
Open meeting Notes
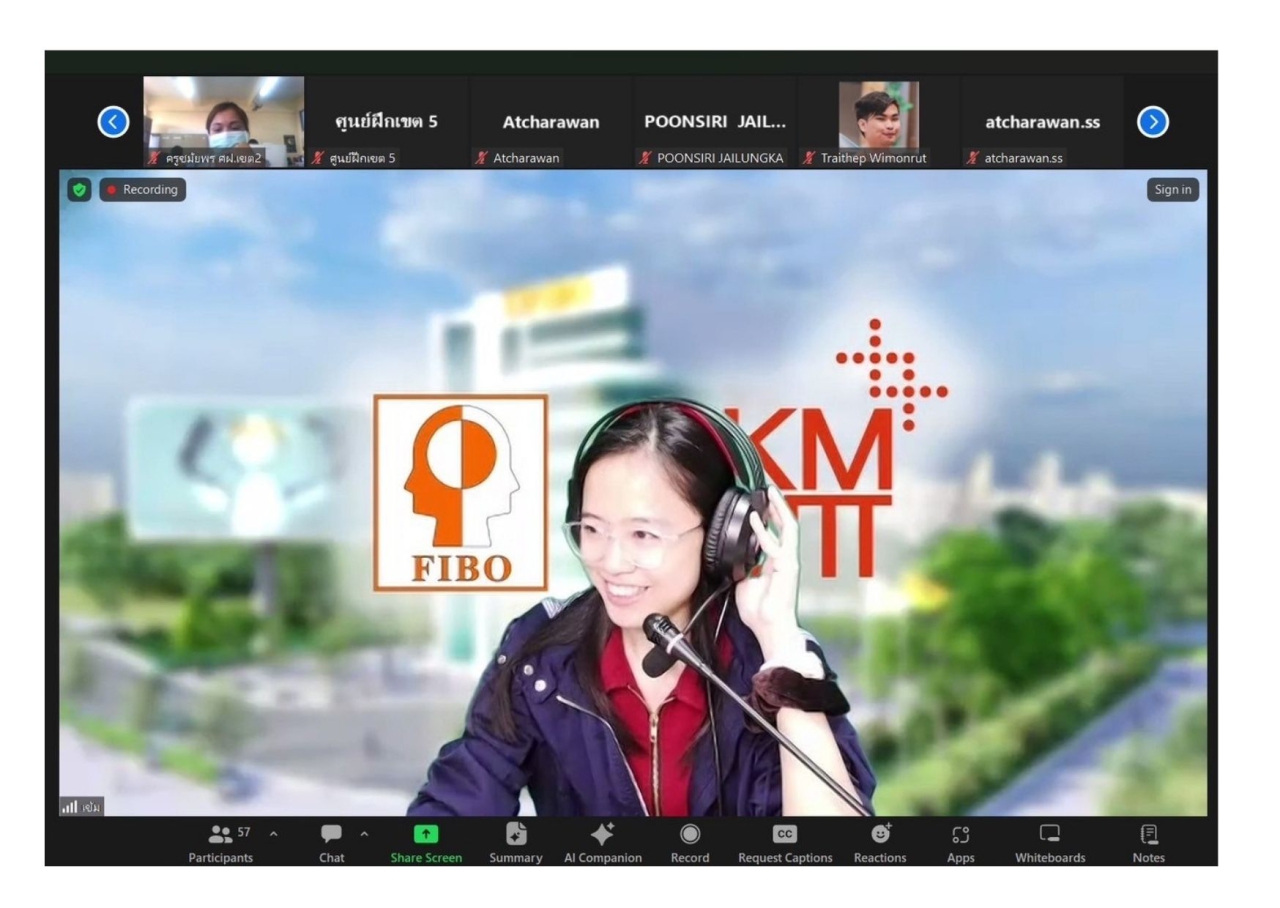click(x=1149, y=844)
